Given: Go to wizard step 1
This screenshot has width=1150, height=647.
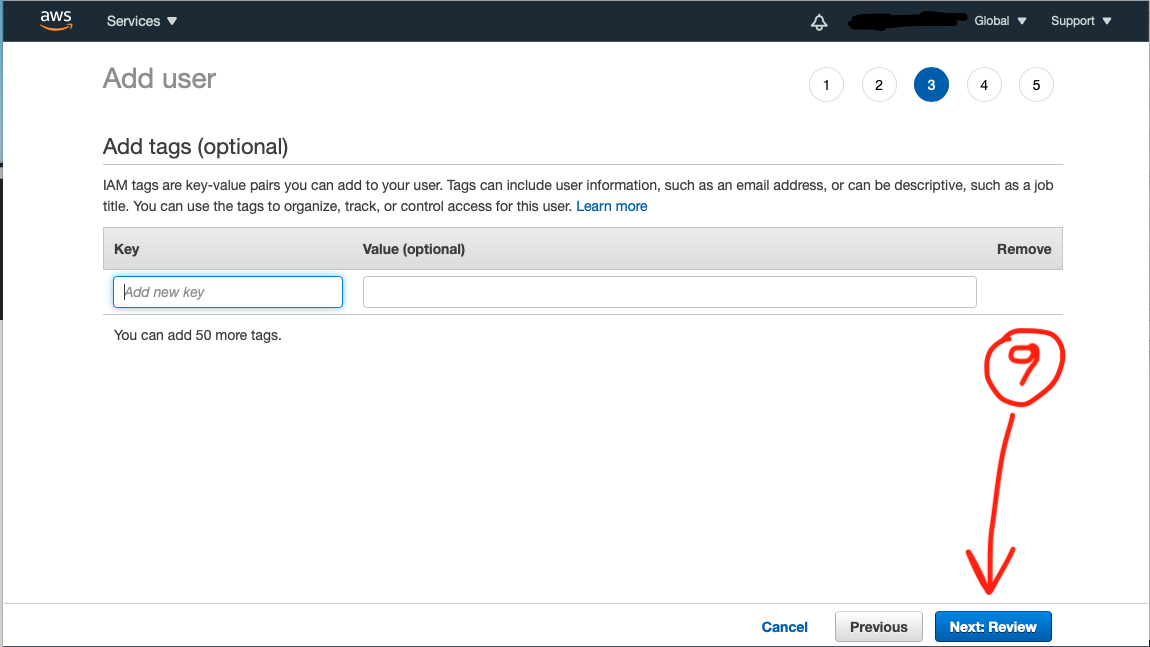Looking at the screenshot, I should click(x=826, y=85).
